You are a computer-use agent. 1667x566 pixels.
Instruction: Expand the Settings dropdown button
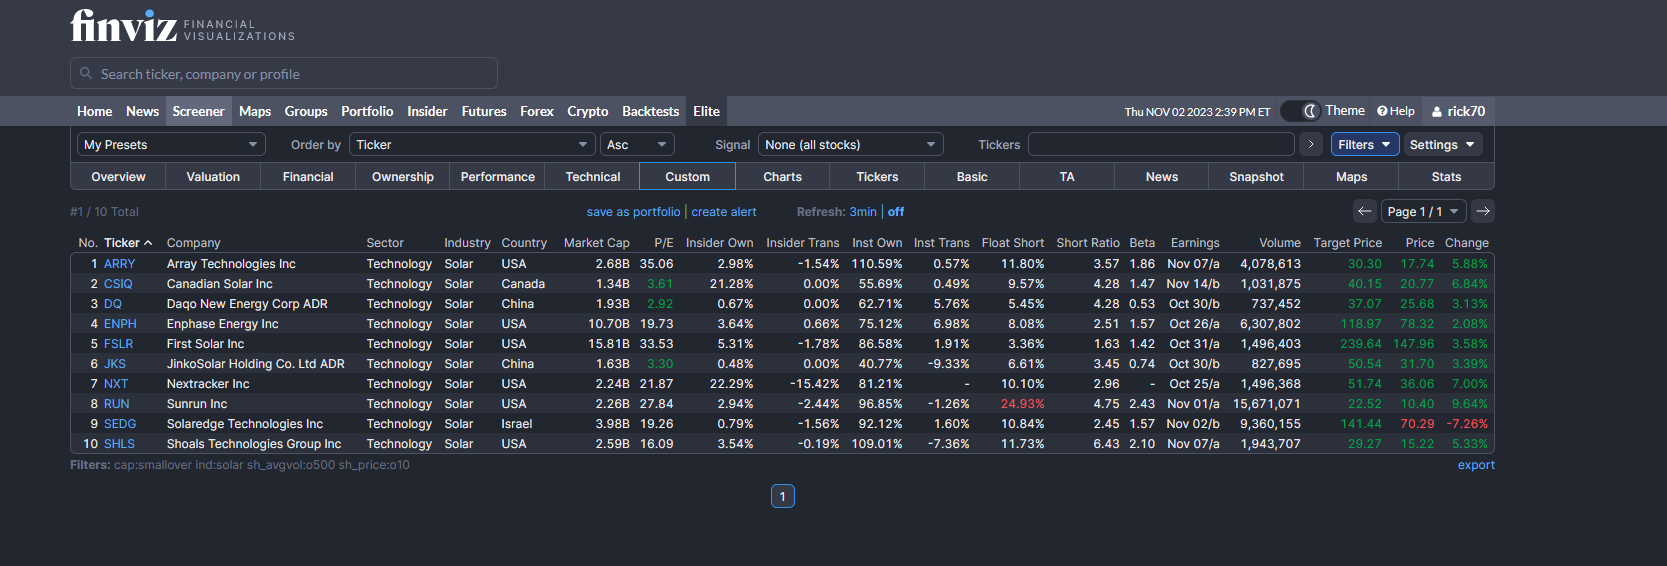click(1443, 144)
